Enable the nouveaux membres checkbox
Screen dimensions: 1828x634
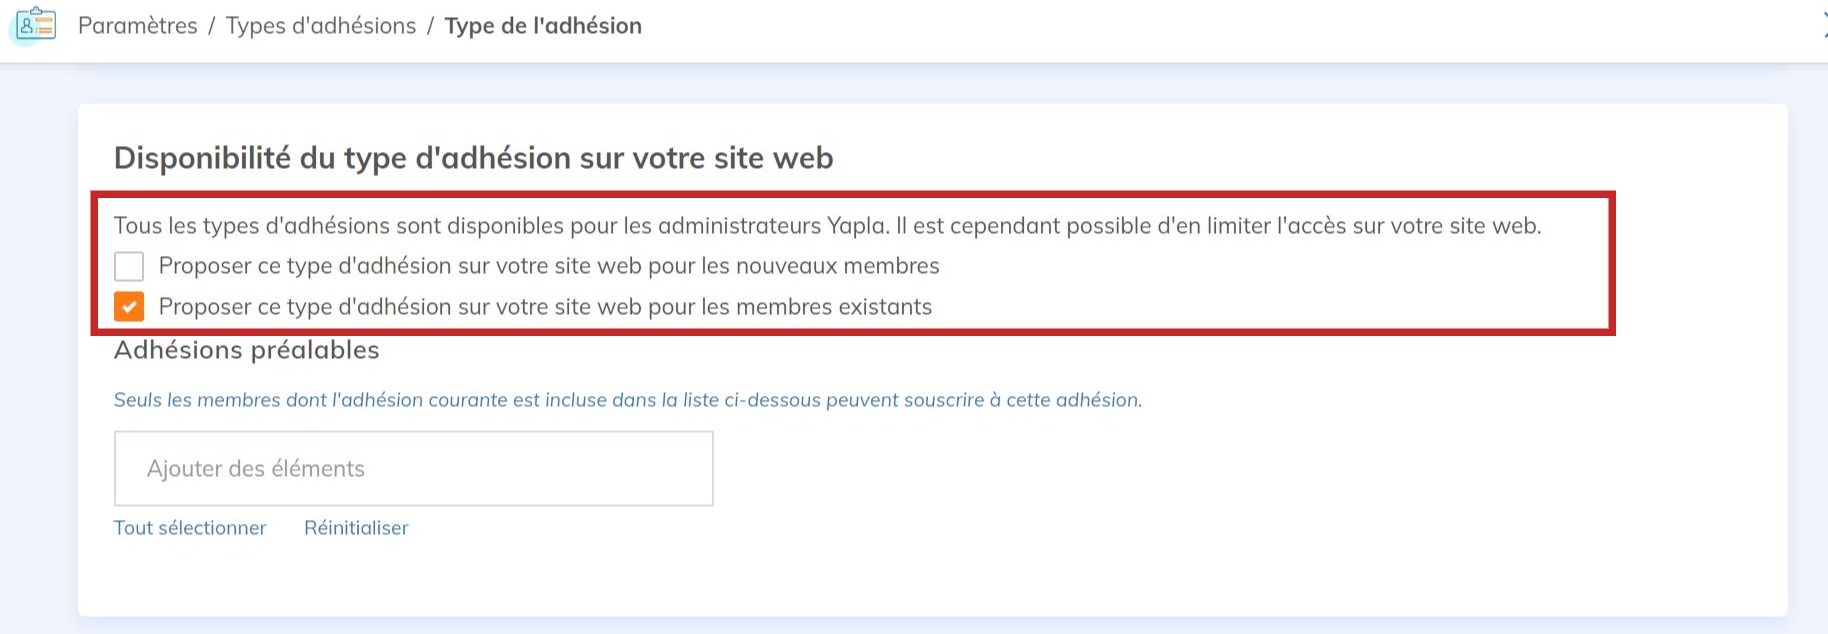pyautogui.click(x=129, y=266)
